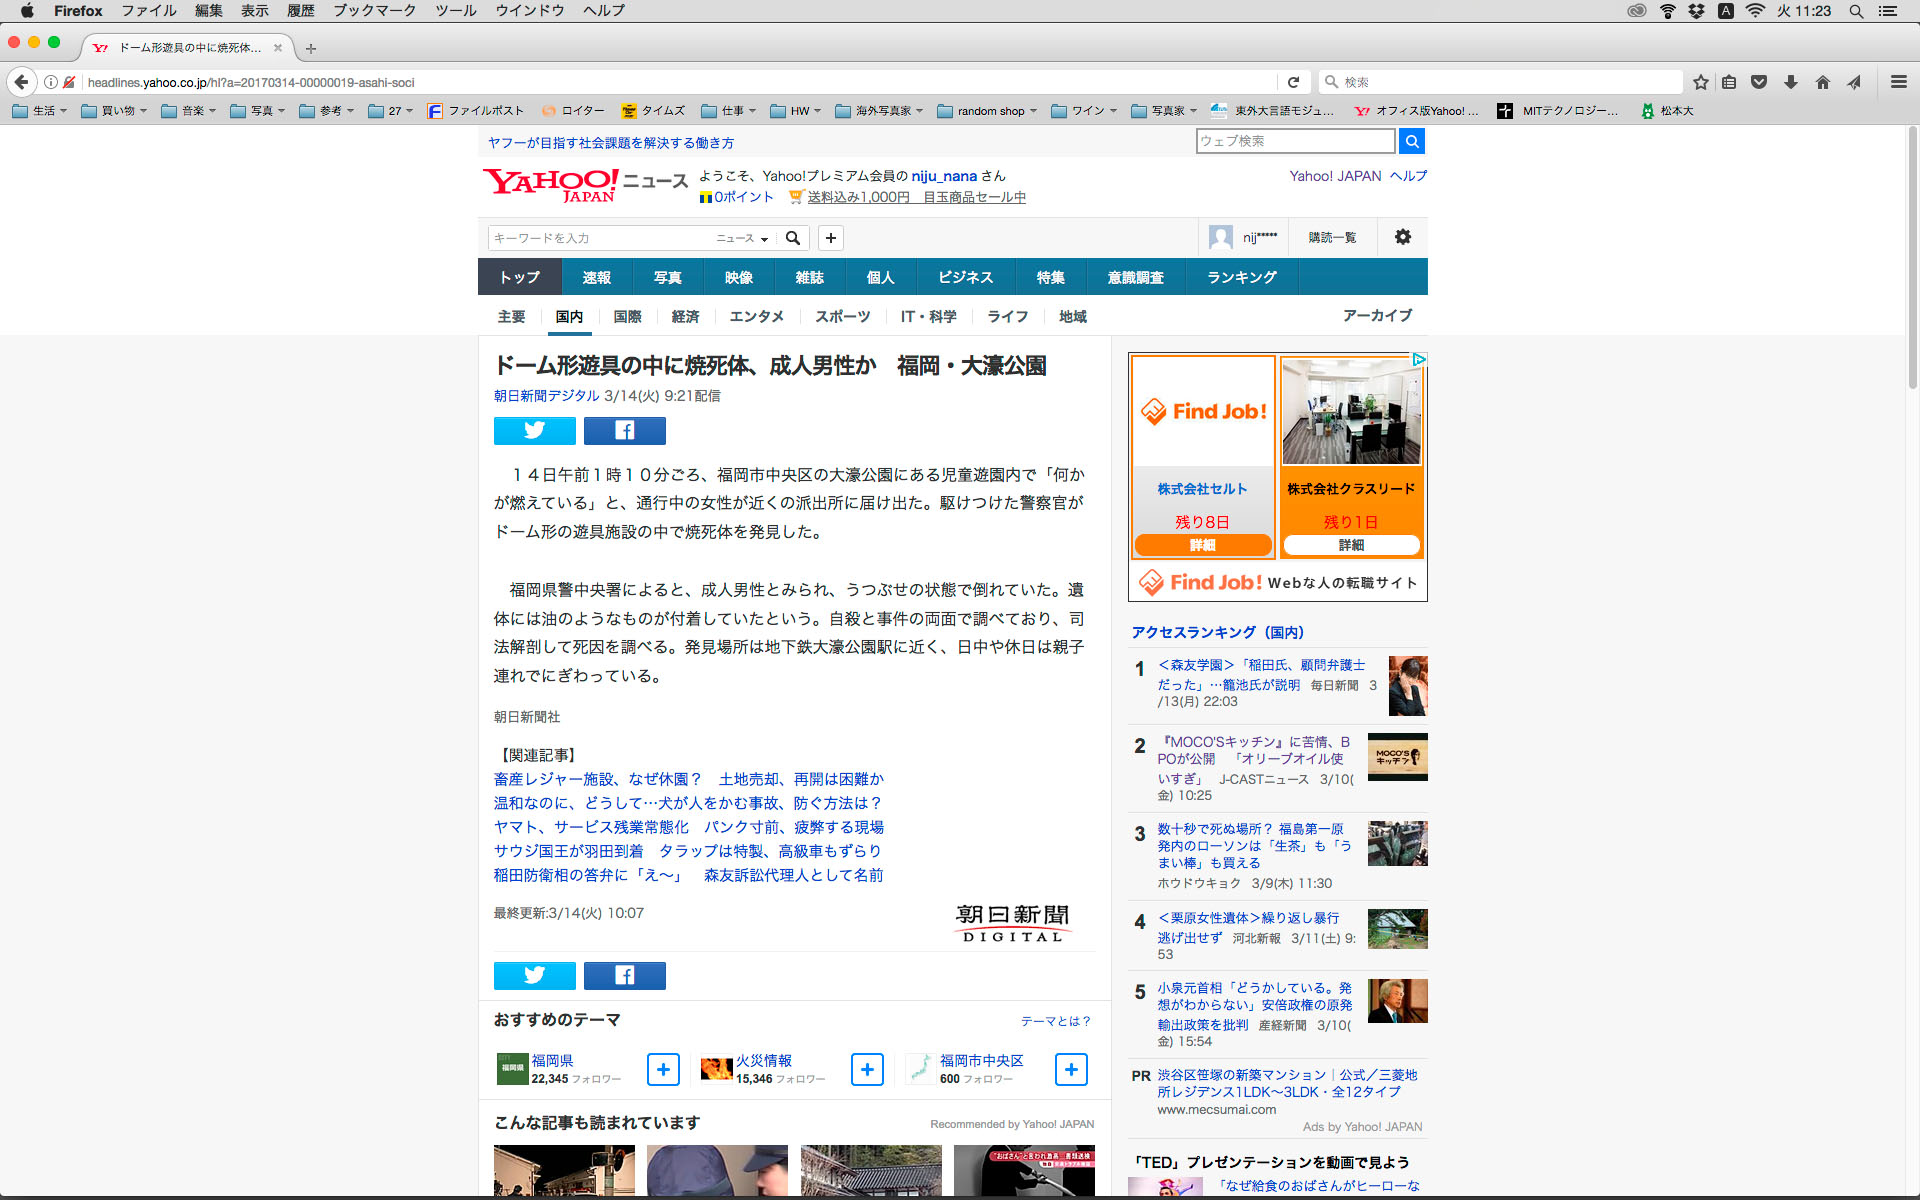Go back with browser back arrow
This screenshot has height=1200, width=1920.
click(22, 82)
